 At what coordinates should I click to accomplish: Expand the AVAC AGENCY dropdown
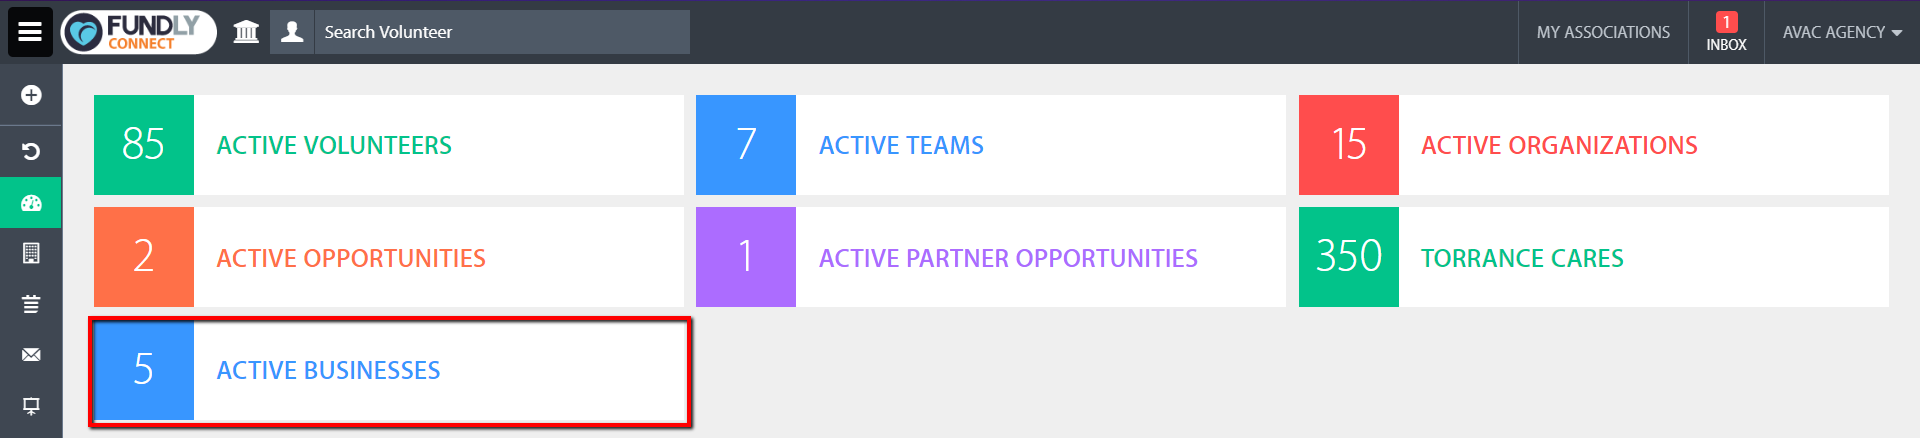click(1842, 32)
